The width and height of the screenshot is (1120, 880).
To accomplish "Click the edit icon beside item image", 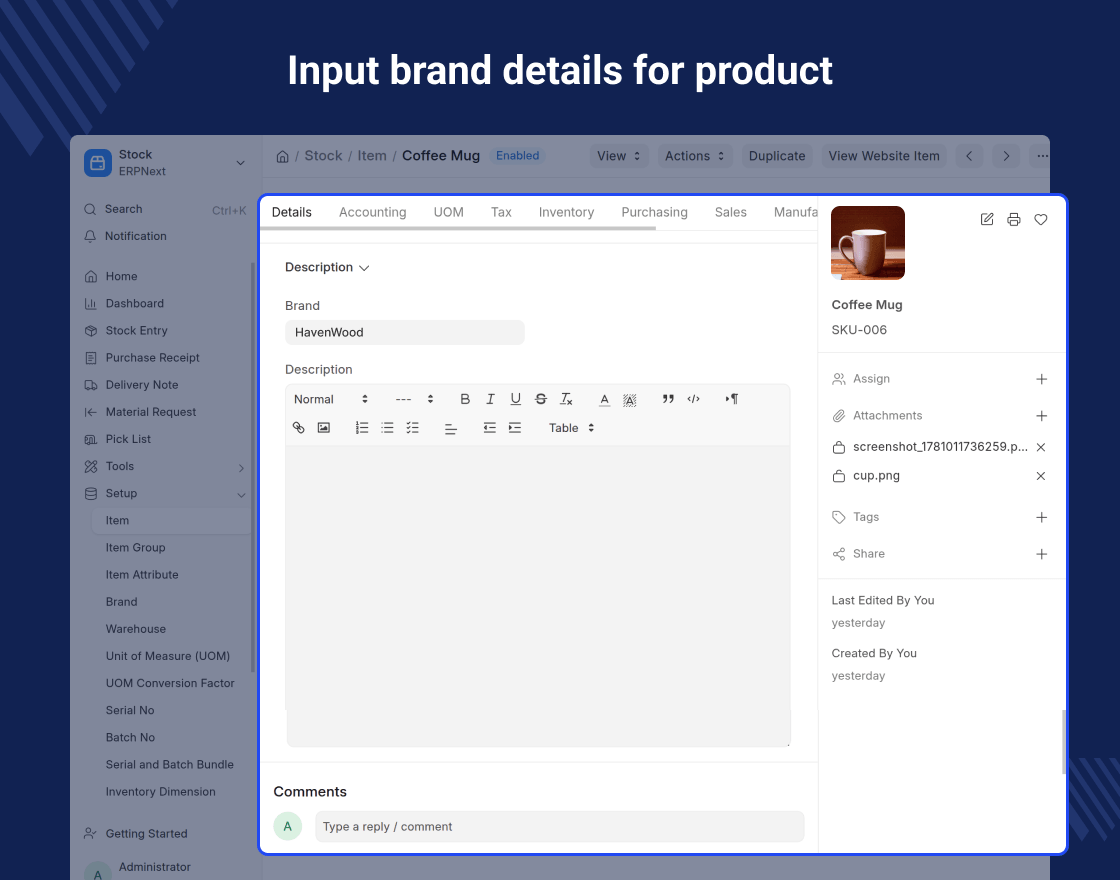I will pyautogui.click(x=986, y=219).
